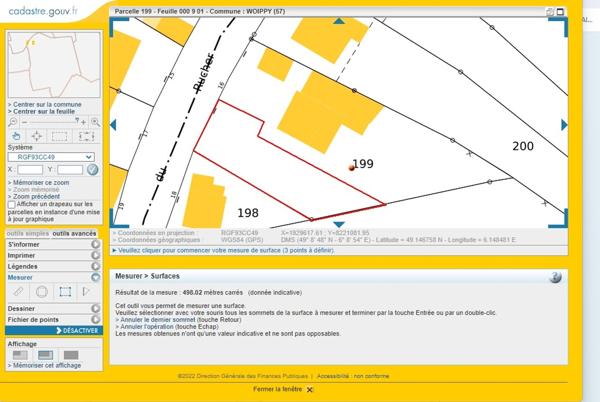This screenshot has width=600, height=402.
Task: Click the DÉSACTIVER button
Action: click(x=54, y=330)
